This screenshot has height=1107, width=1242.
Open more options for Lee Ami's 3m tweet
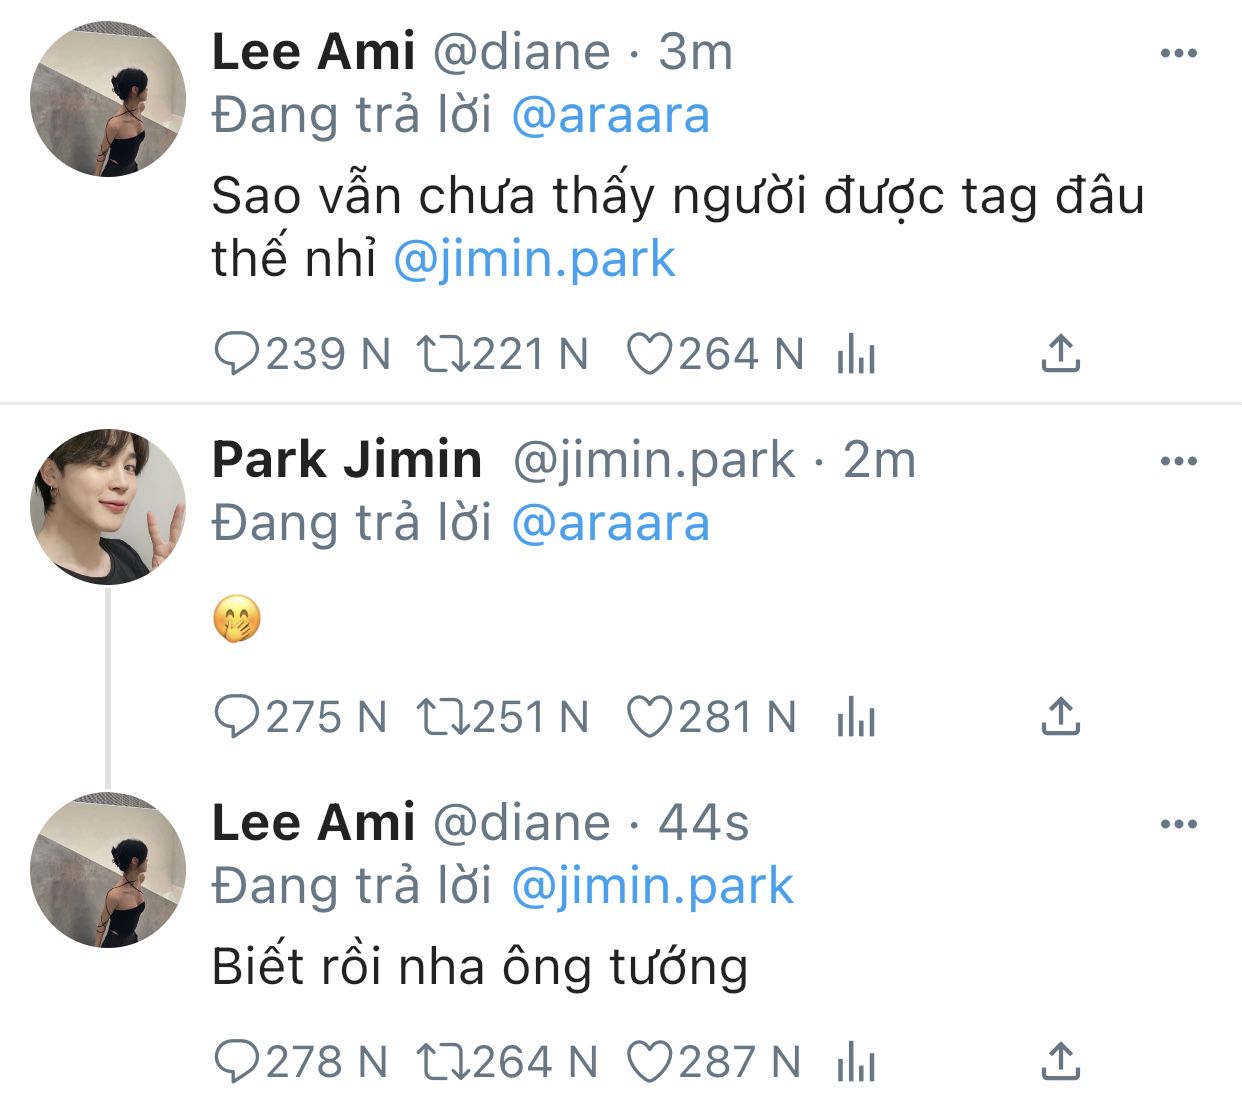click(1178, 54)
